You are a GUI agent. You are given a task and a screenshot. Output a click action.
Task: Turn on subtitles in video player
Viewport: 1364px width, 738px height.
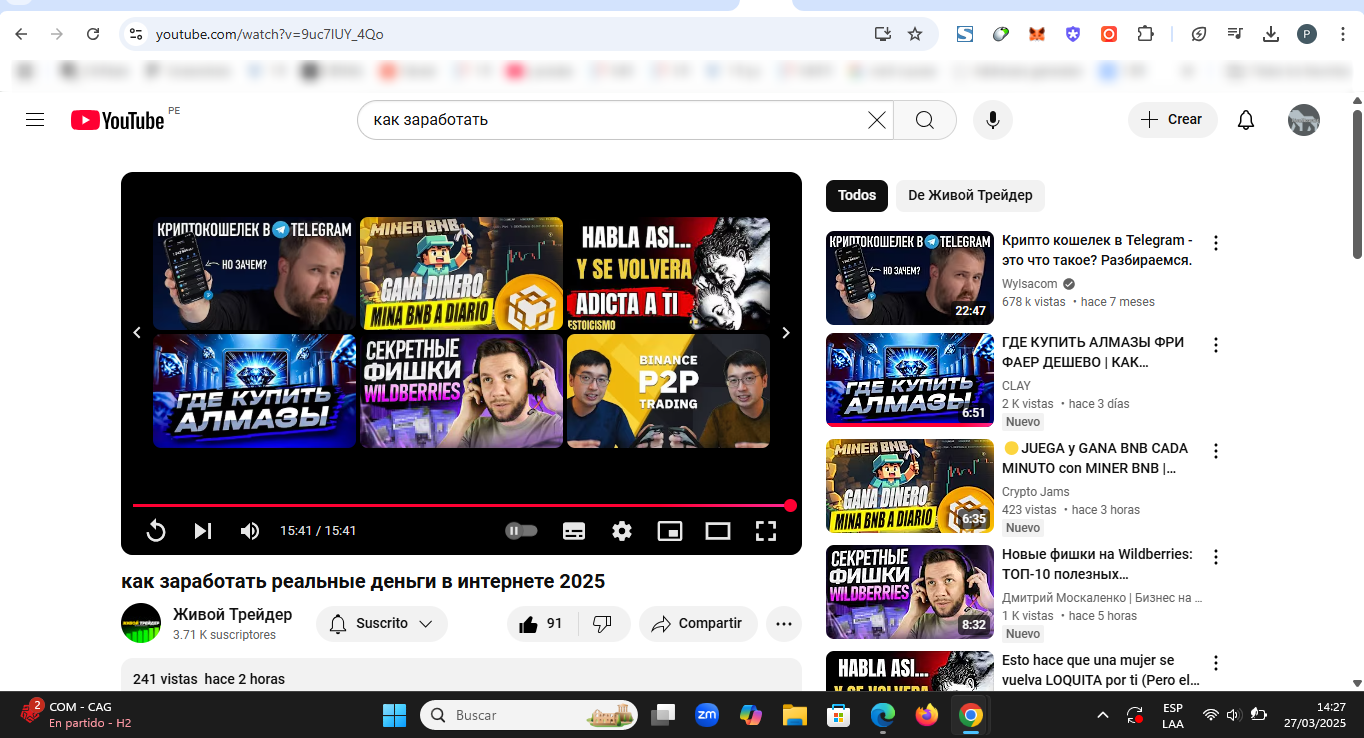(x=574, y=531)
